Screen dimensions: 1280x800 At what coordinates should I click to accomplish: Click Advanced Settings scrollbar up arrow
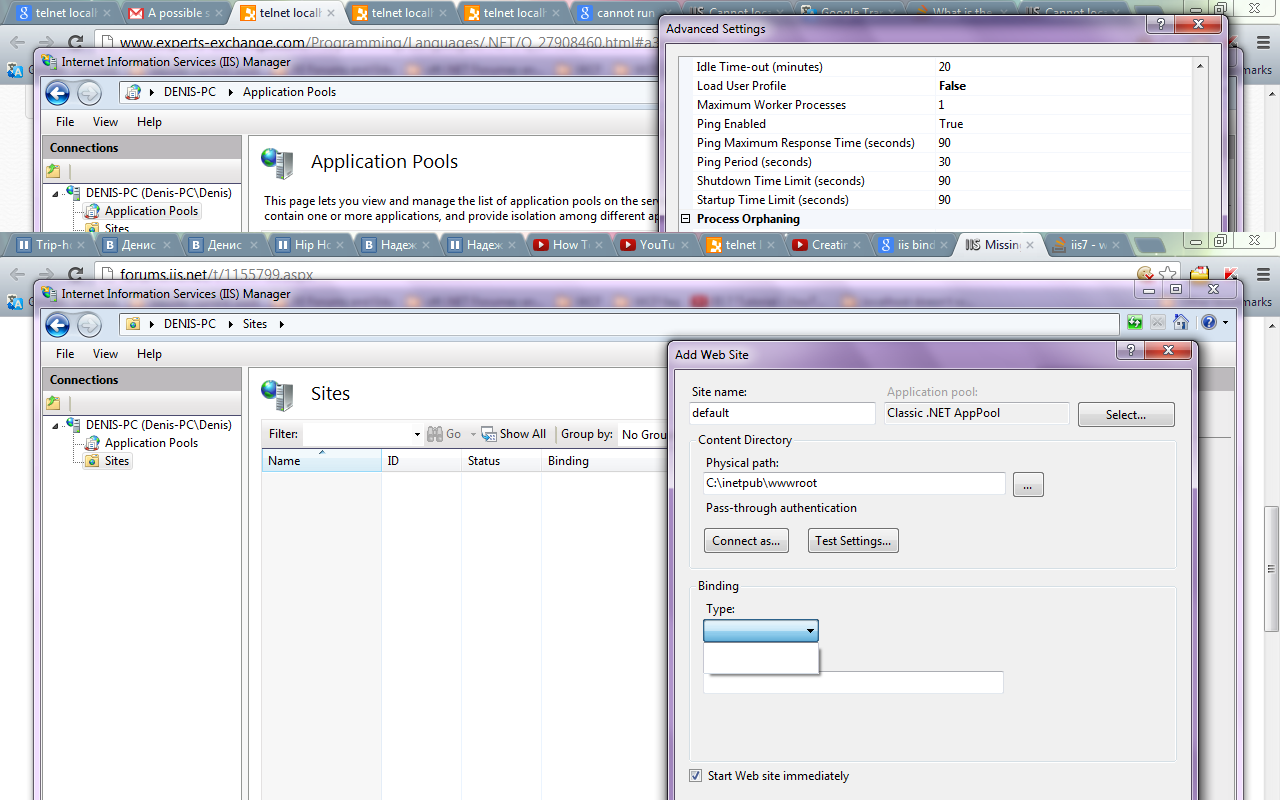point(1200,66)
